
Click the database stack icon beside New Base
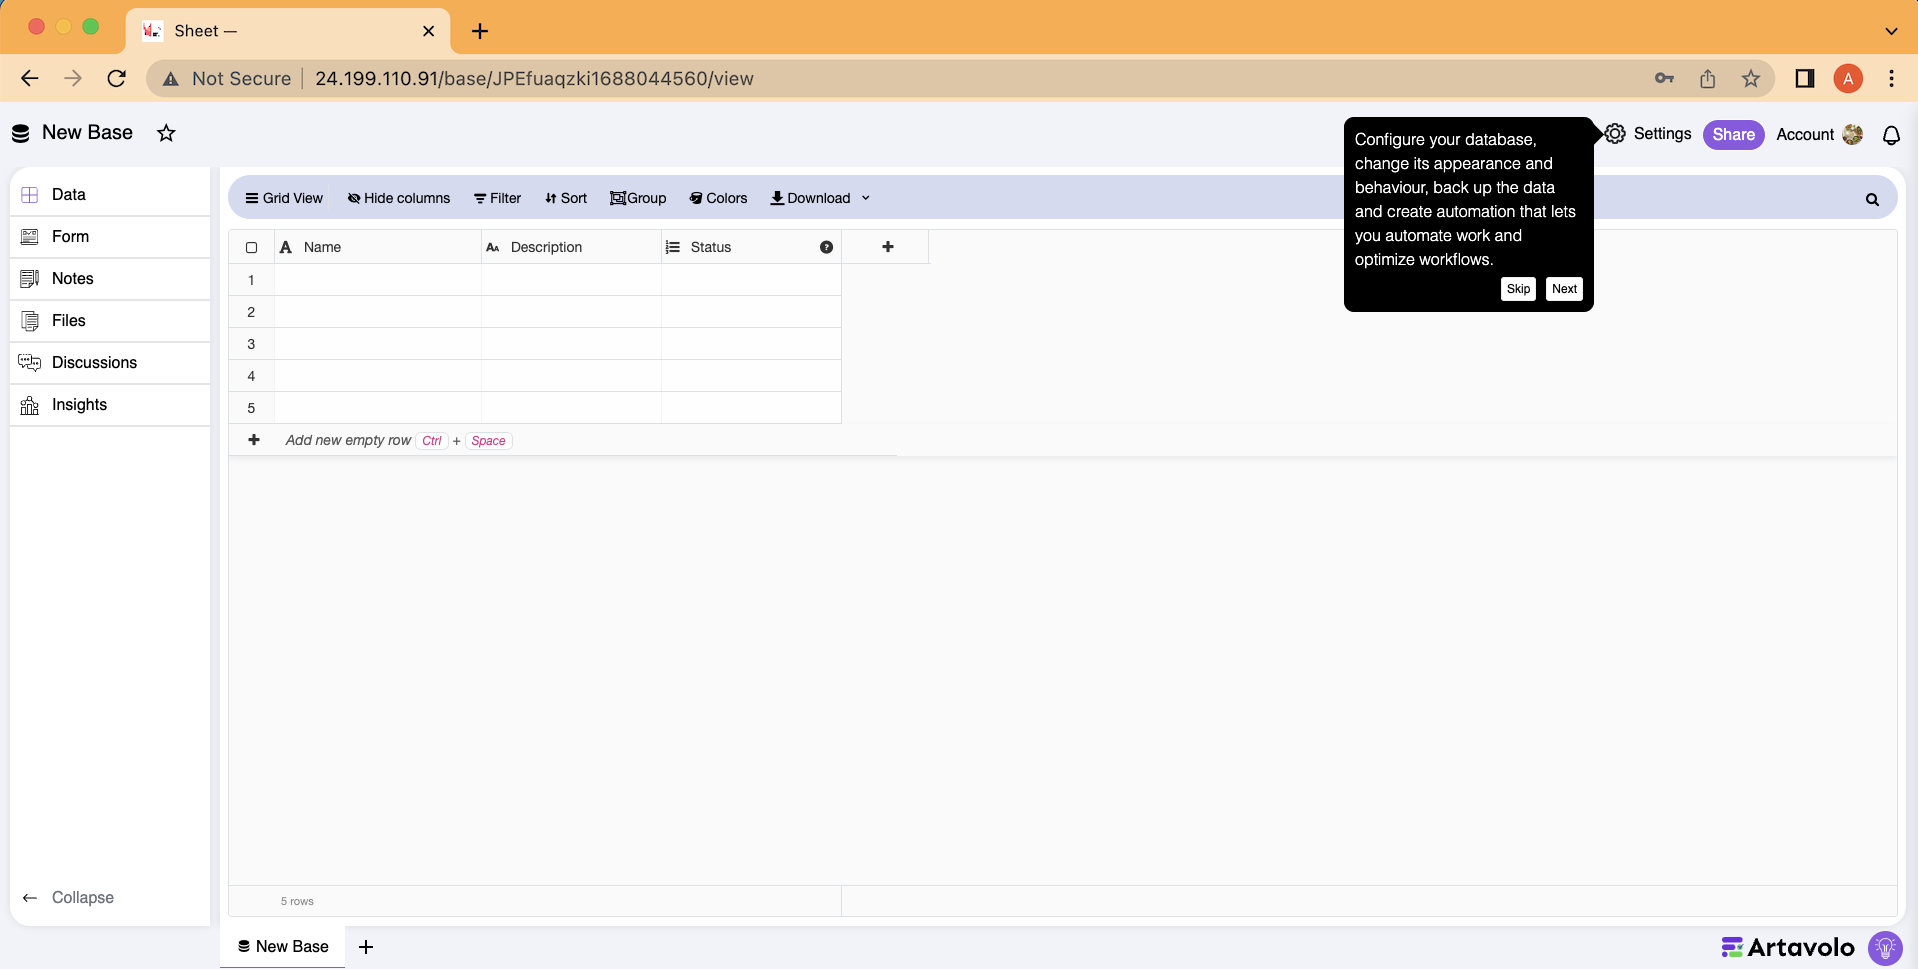20,133
